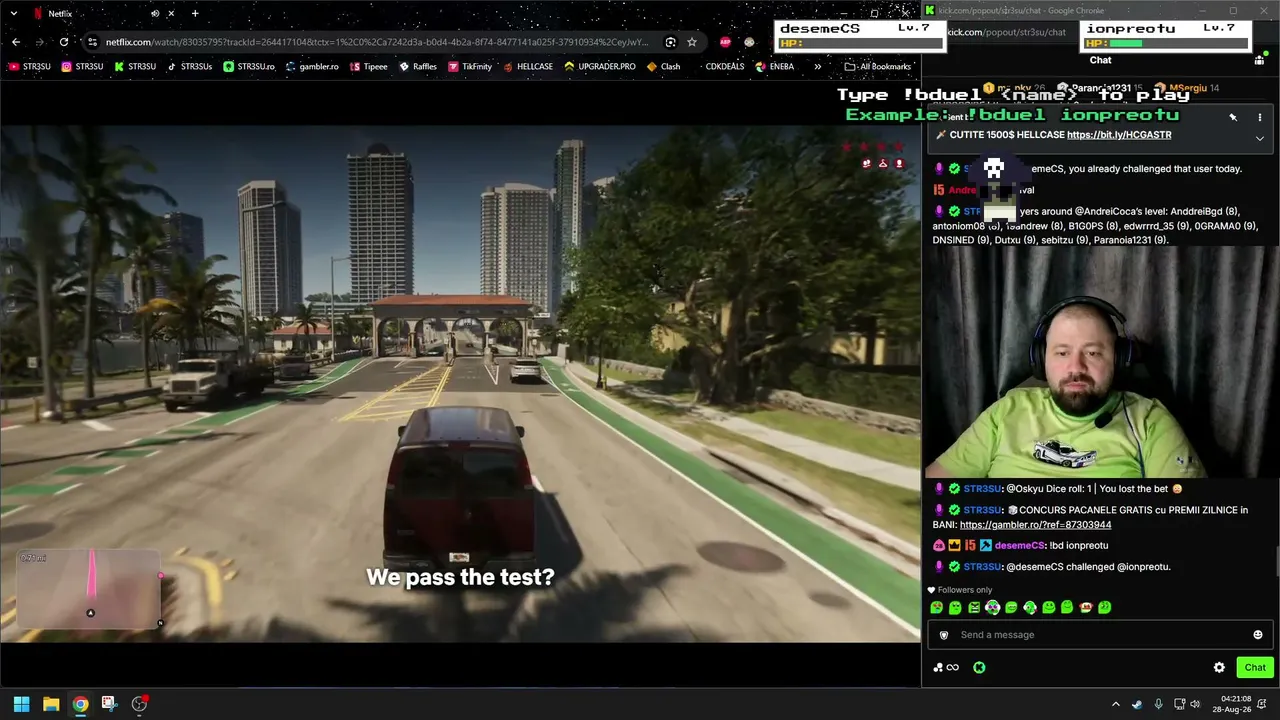Click the shield icon in the message box
Screen dimensions: 1280x720
coord(943,635)
